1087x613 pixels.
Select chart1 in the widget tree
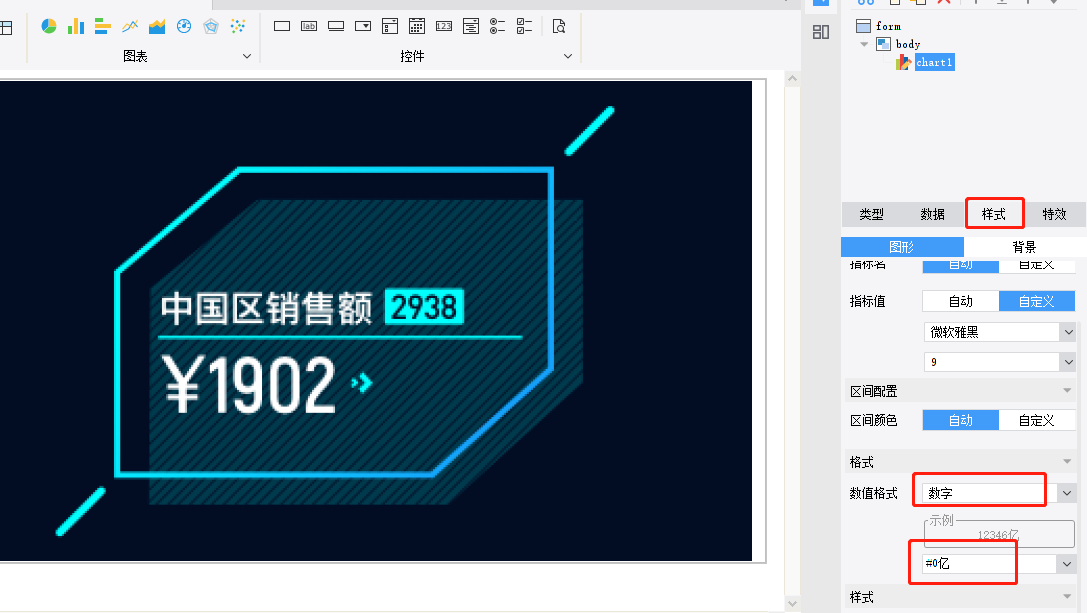tap(934, 62)
